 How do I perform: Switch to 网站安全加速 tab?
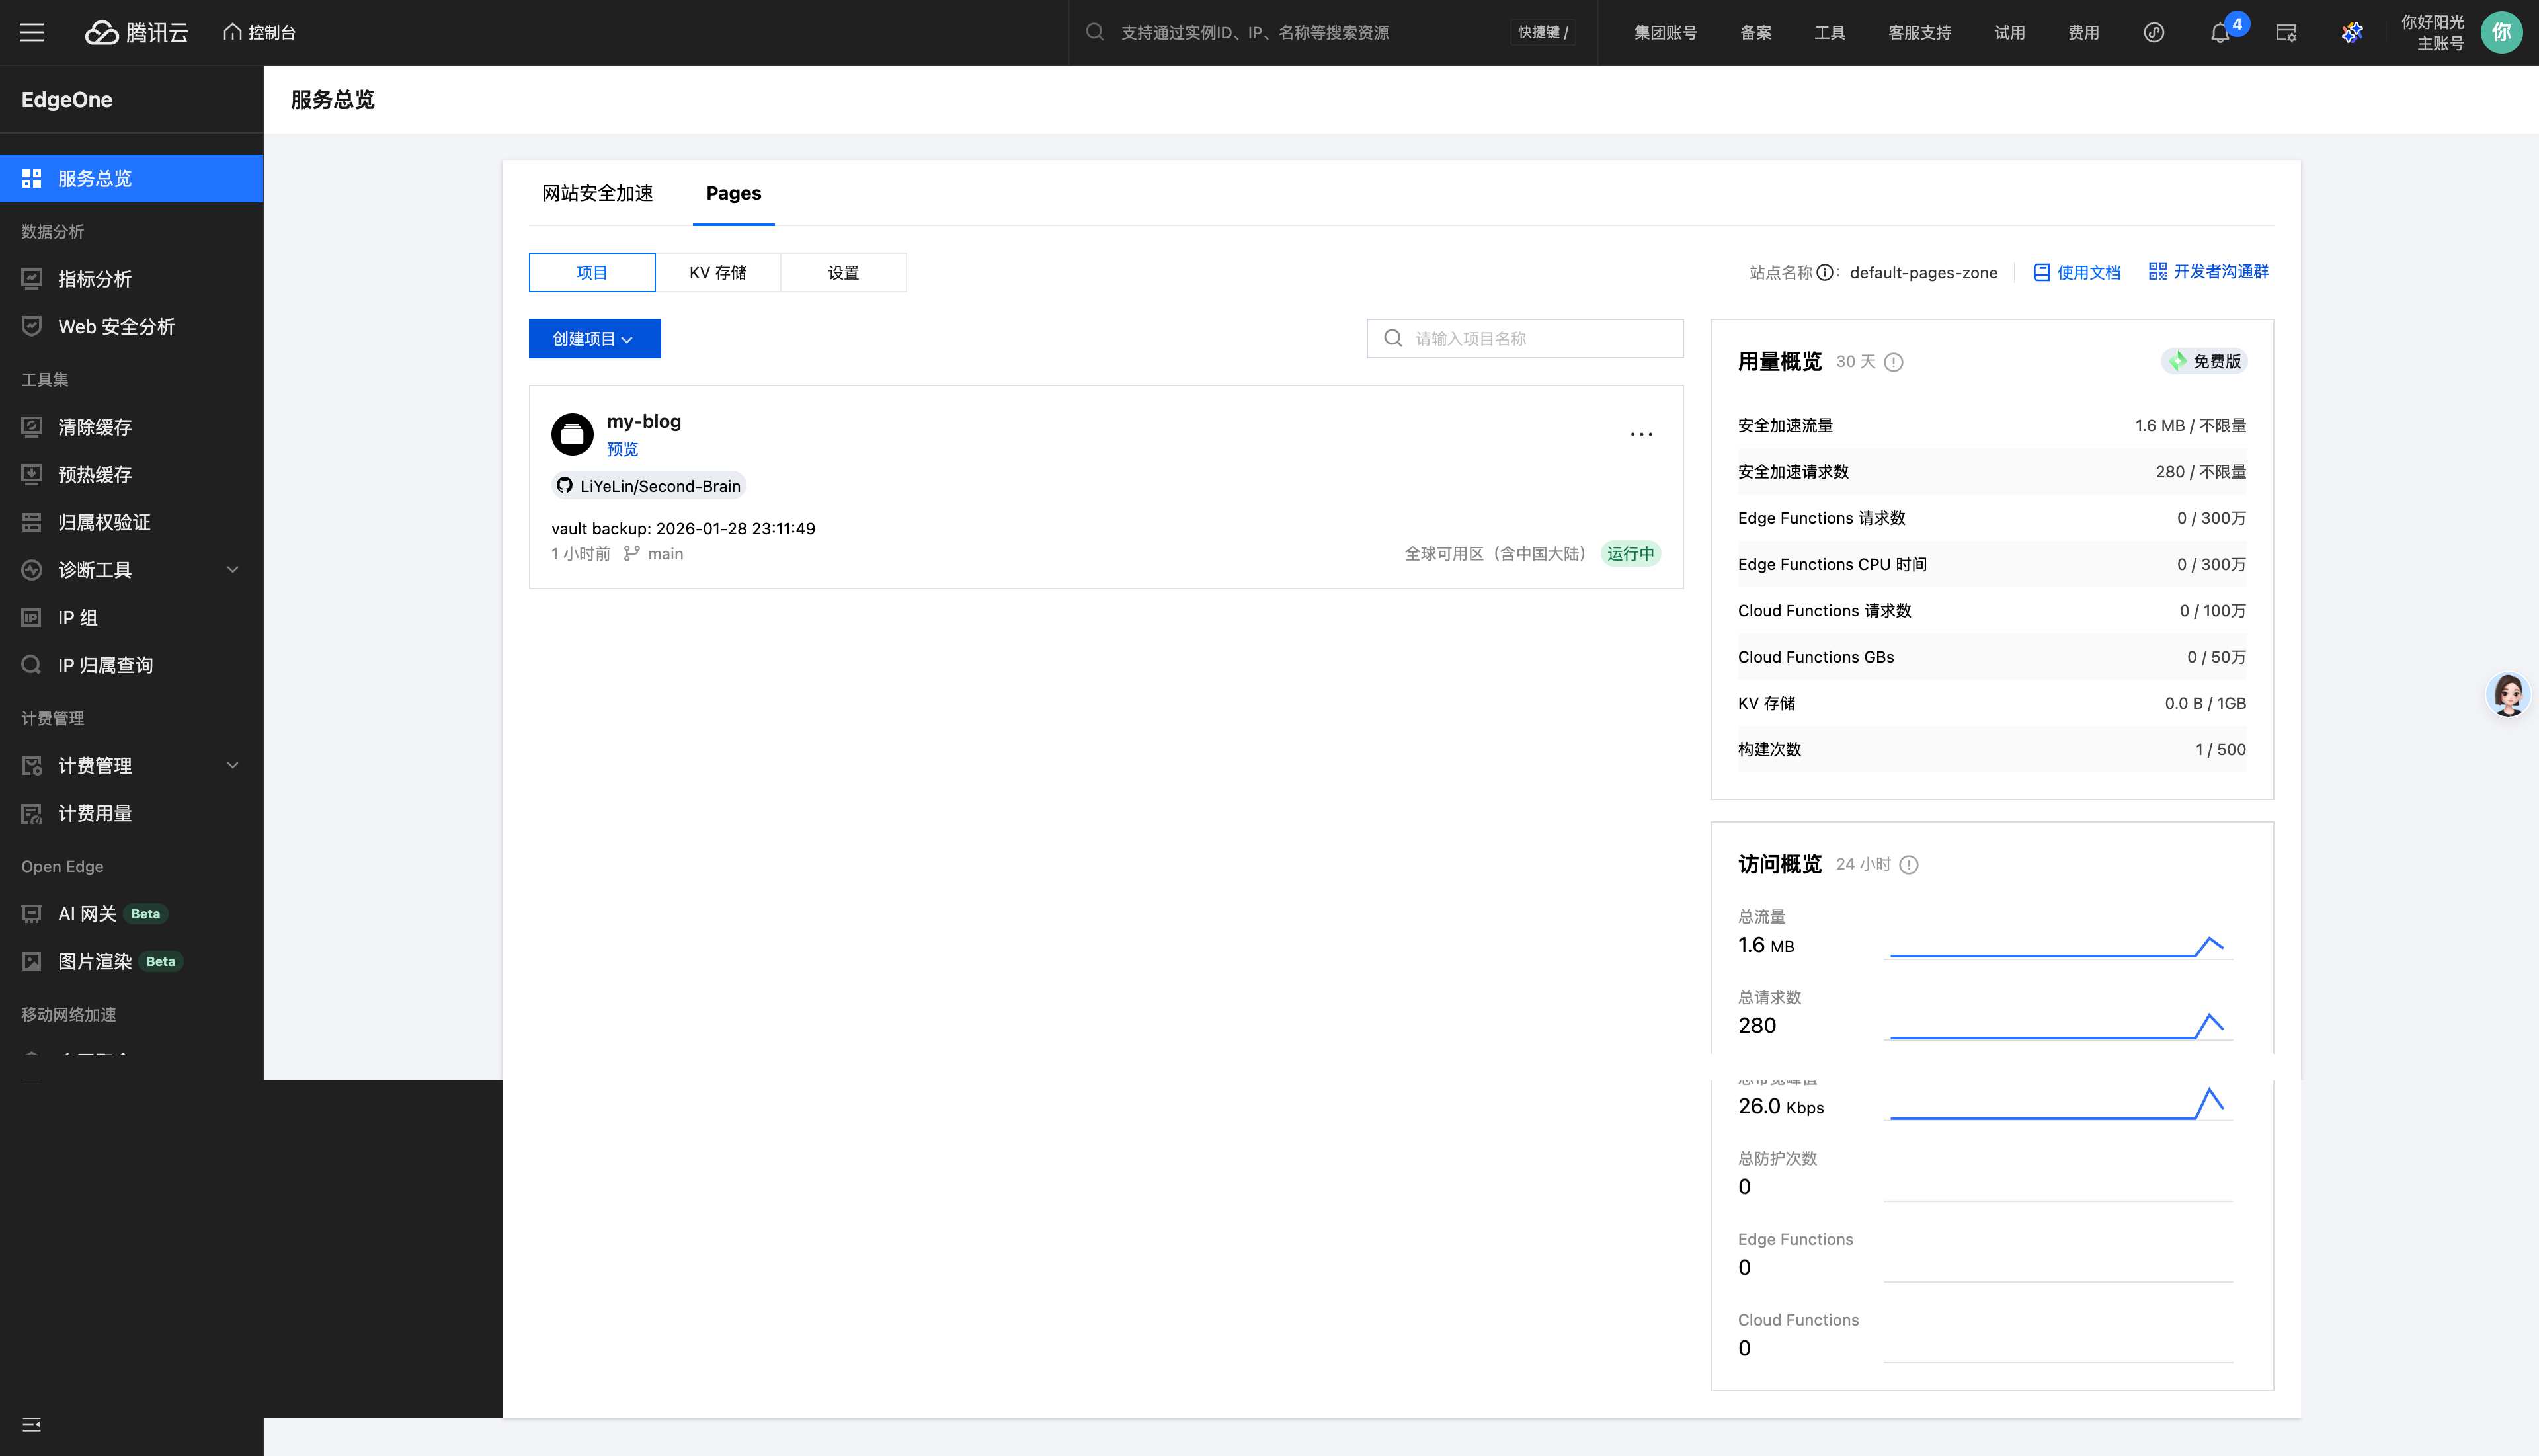tap(597, 193)
